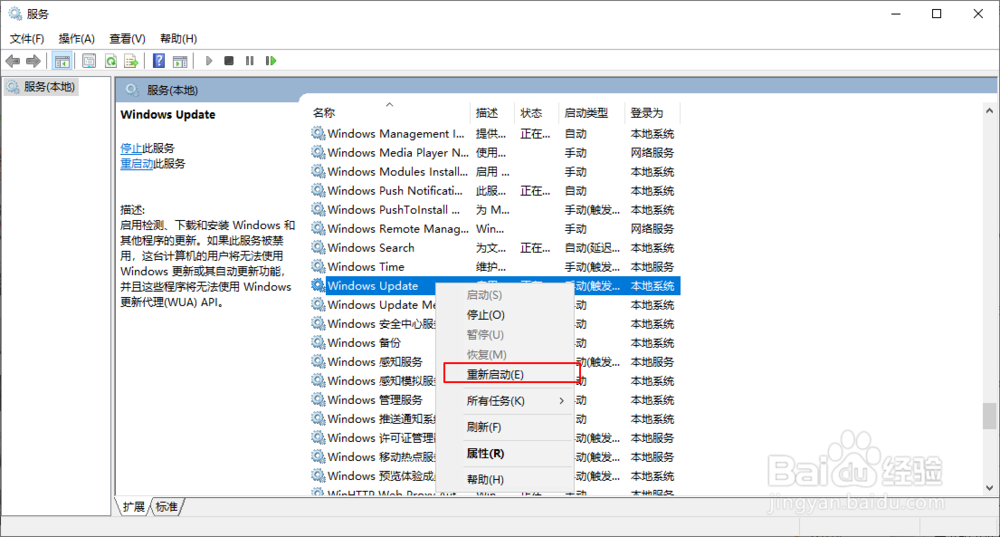Select Windows Modules Installer row
The image size is (1000, 537).
click(x=496, y=172)
